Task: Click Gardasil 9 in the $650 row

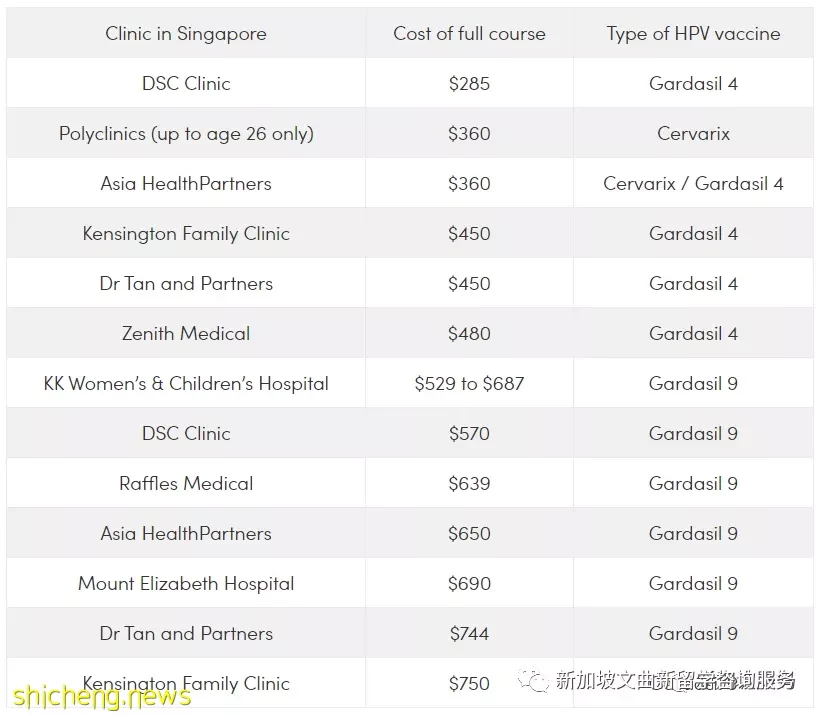Action: (693, 534)
